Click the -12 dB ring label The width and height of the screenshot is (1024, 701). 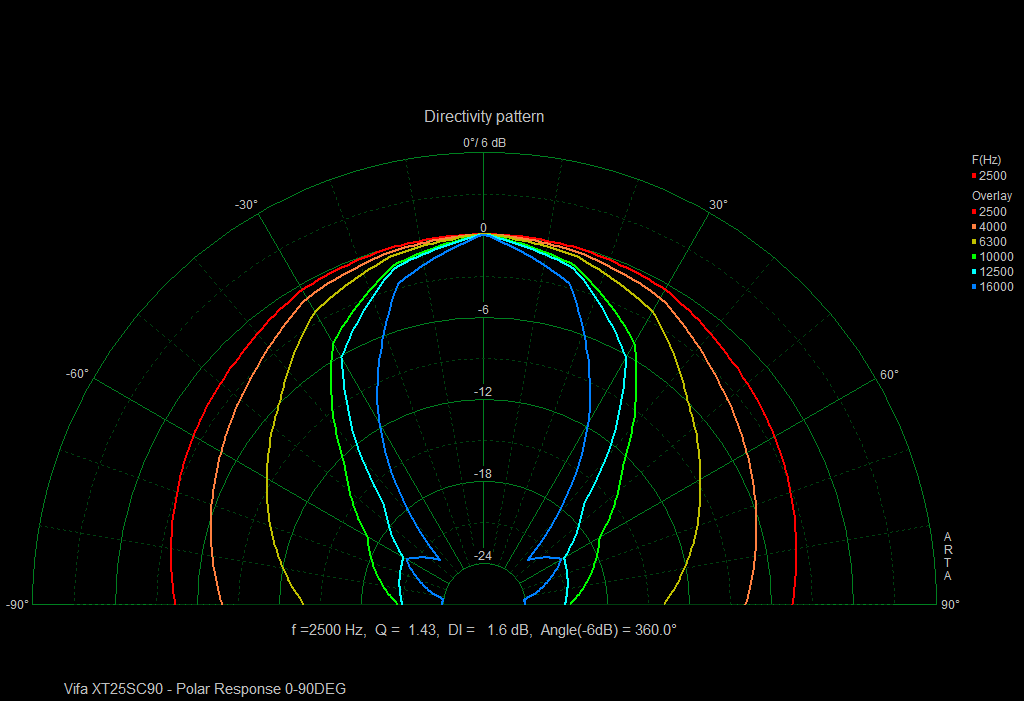click(x=483, y=392)
